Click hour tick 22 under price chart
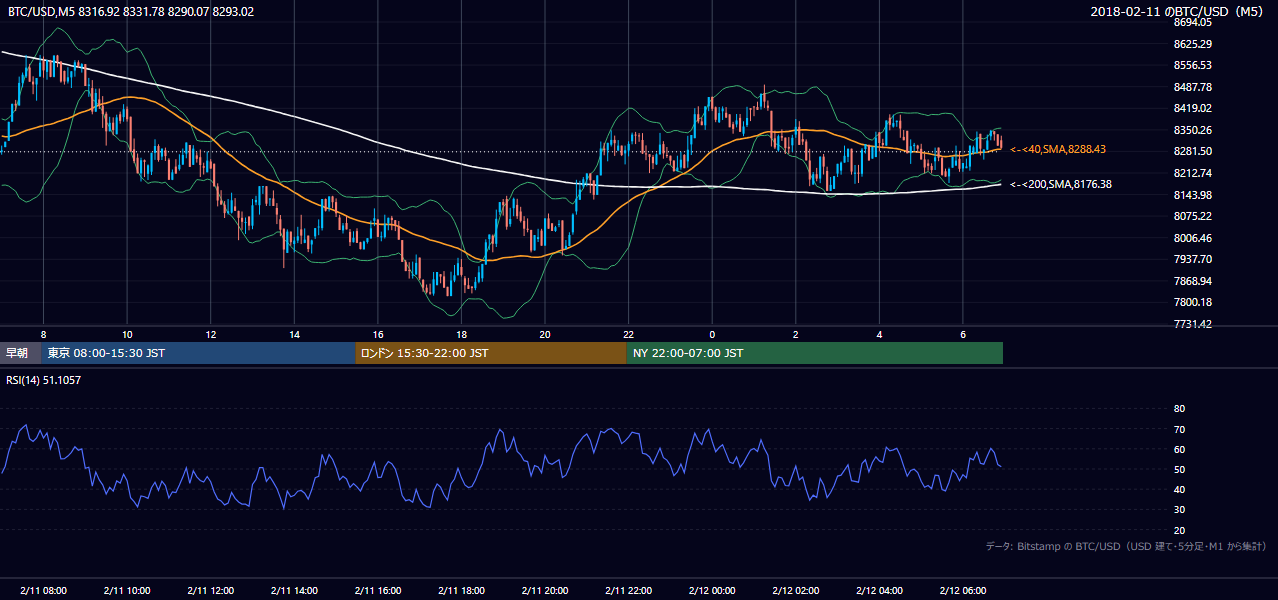The image size is (1278, 600). (628, 334)
